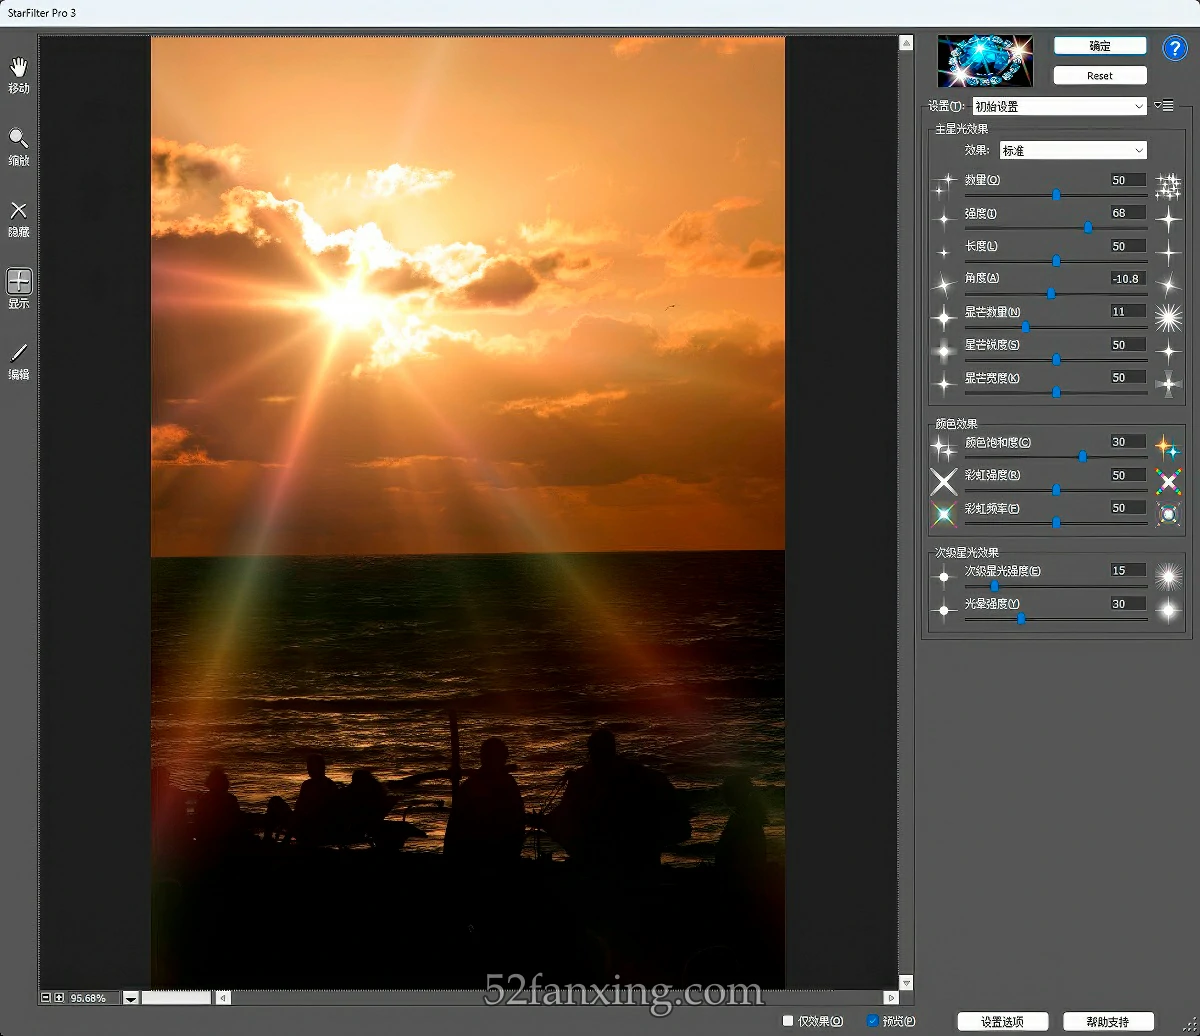The height and width of the screenshot is (1036, 1200).
Task: Click the long star icon right of 长度
Action: (1168, 252)
